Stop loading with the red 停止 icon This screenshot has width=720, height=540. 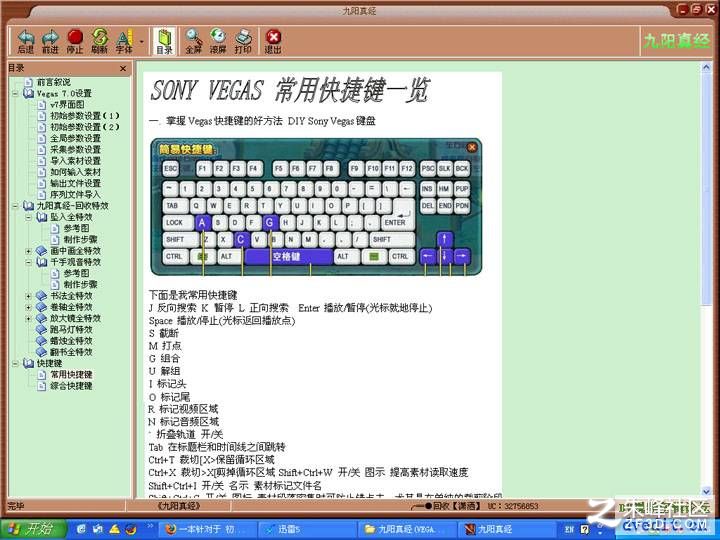[x=75, y=41]
